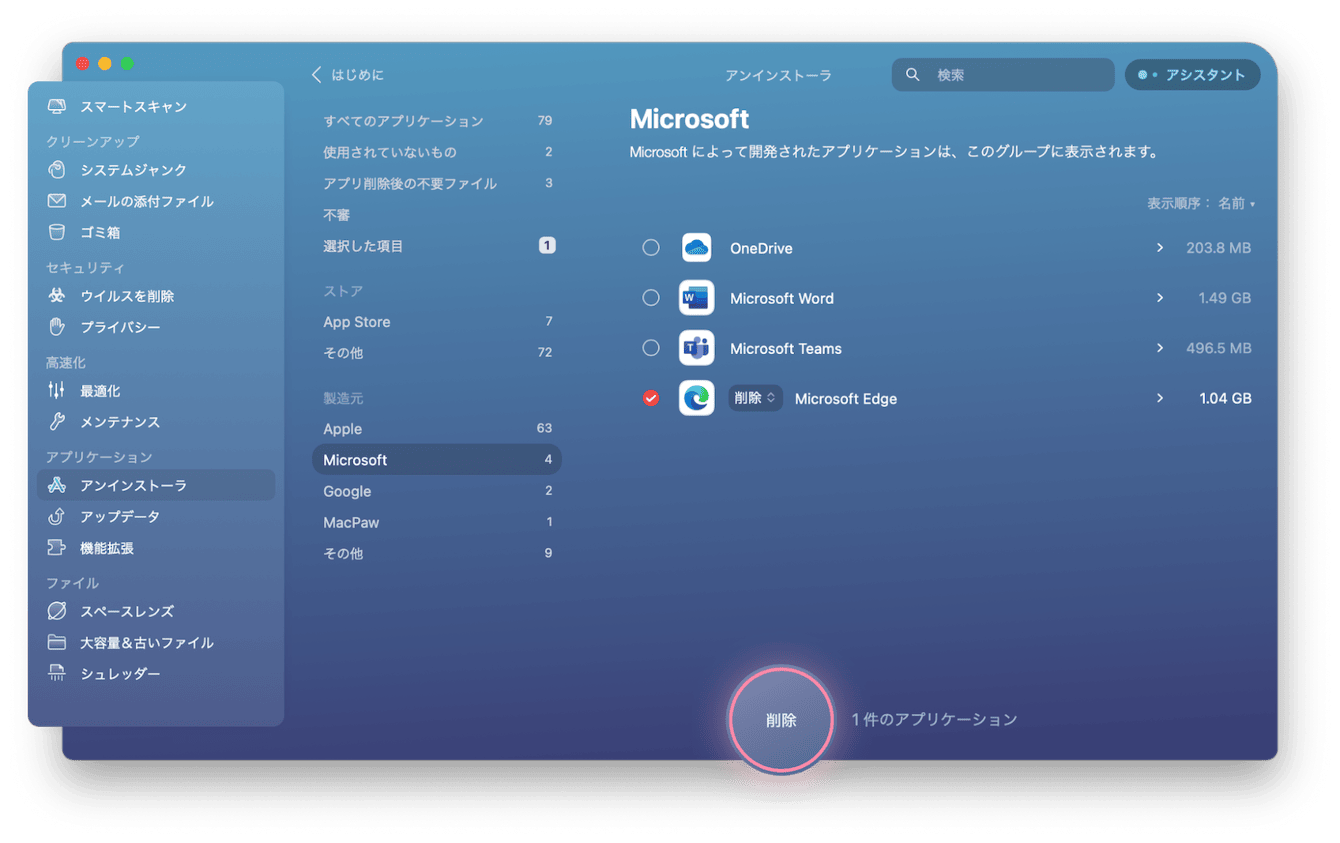Select 選択した項目 category
The width and height of the screenshot is (1340, 843).
pyautogui.click(x=437, y=246)
